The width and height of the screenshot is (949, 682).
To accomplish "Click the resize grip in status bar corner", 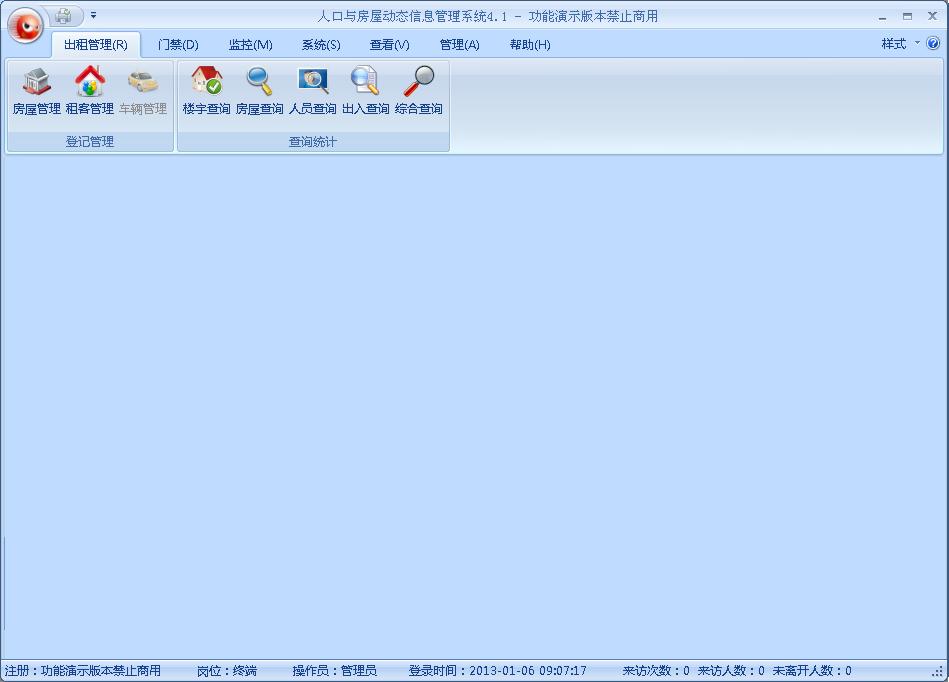I will tap(938, 672).
